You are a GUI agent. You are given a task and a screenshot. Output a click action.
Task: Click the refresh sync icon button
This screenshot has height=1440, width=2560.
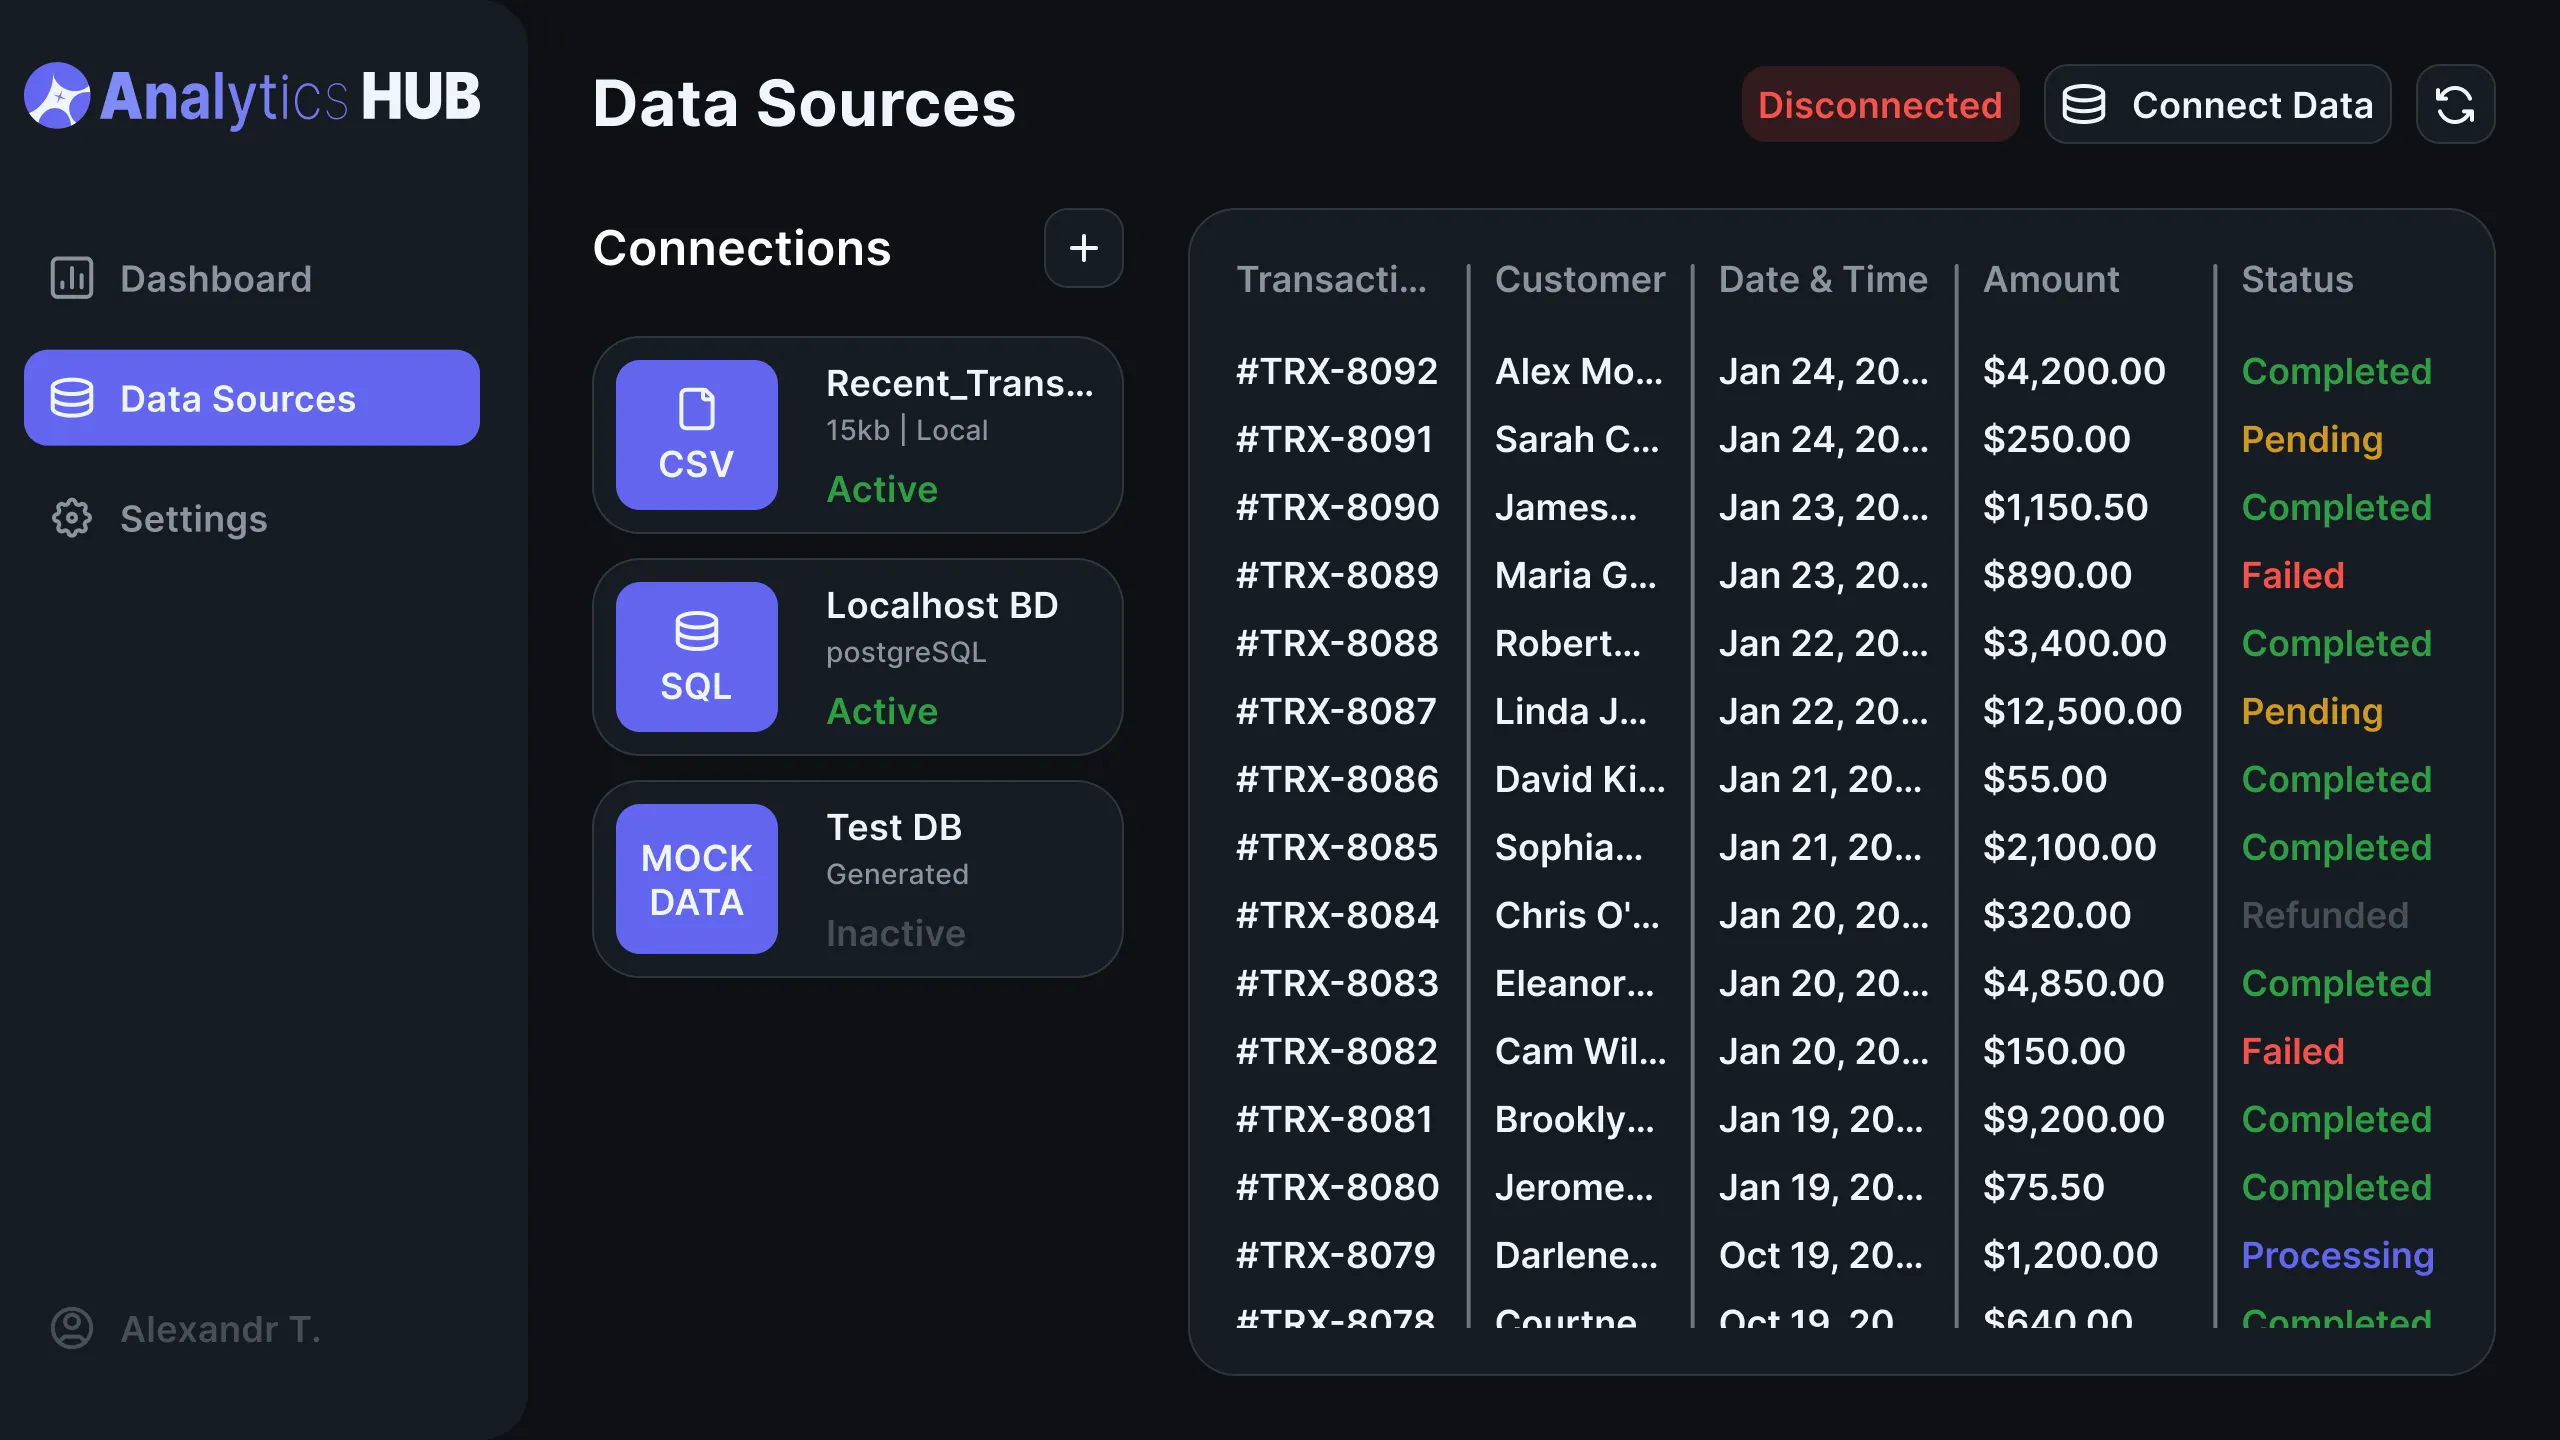2454,104
